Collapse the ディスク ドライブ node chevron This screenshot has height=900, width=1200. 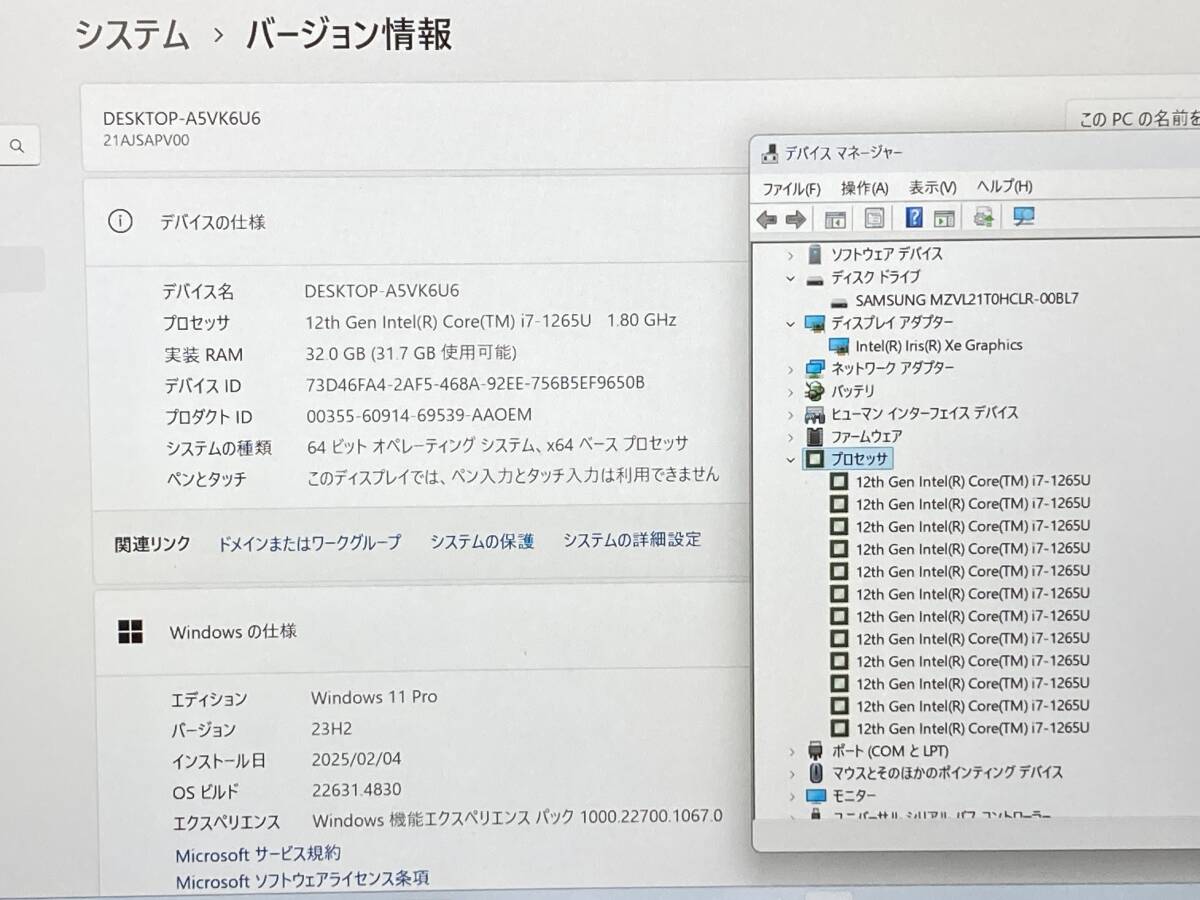click(x=790, y=277)
